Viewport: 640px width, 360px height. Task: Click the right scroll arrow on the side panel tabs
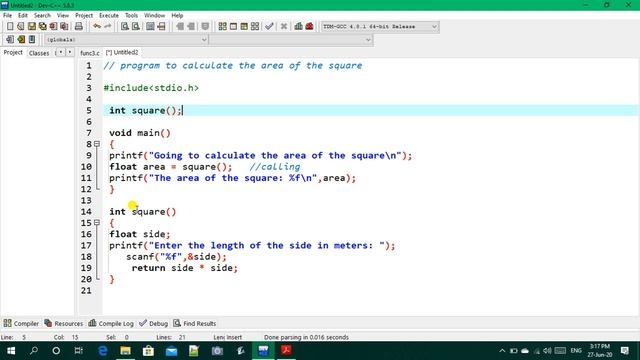click(70, 52)
